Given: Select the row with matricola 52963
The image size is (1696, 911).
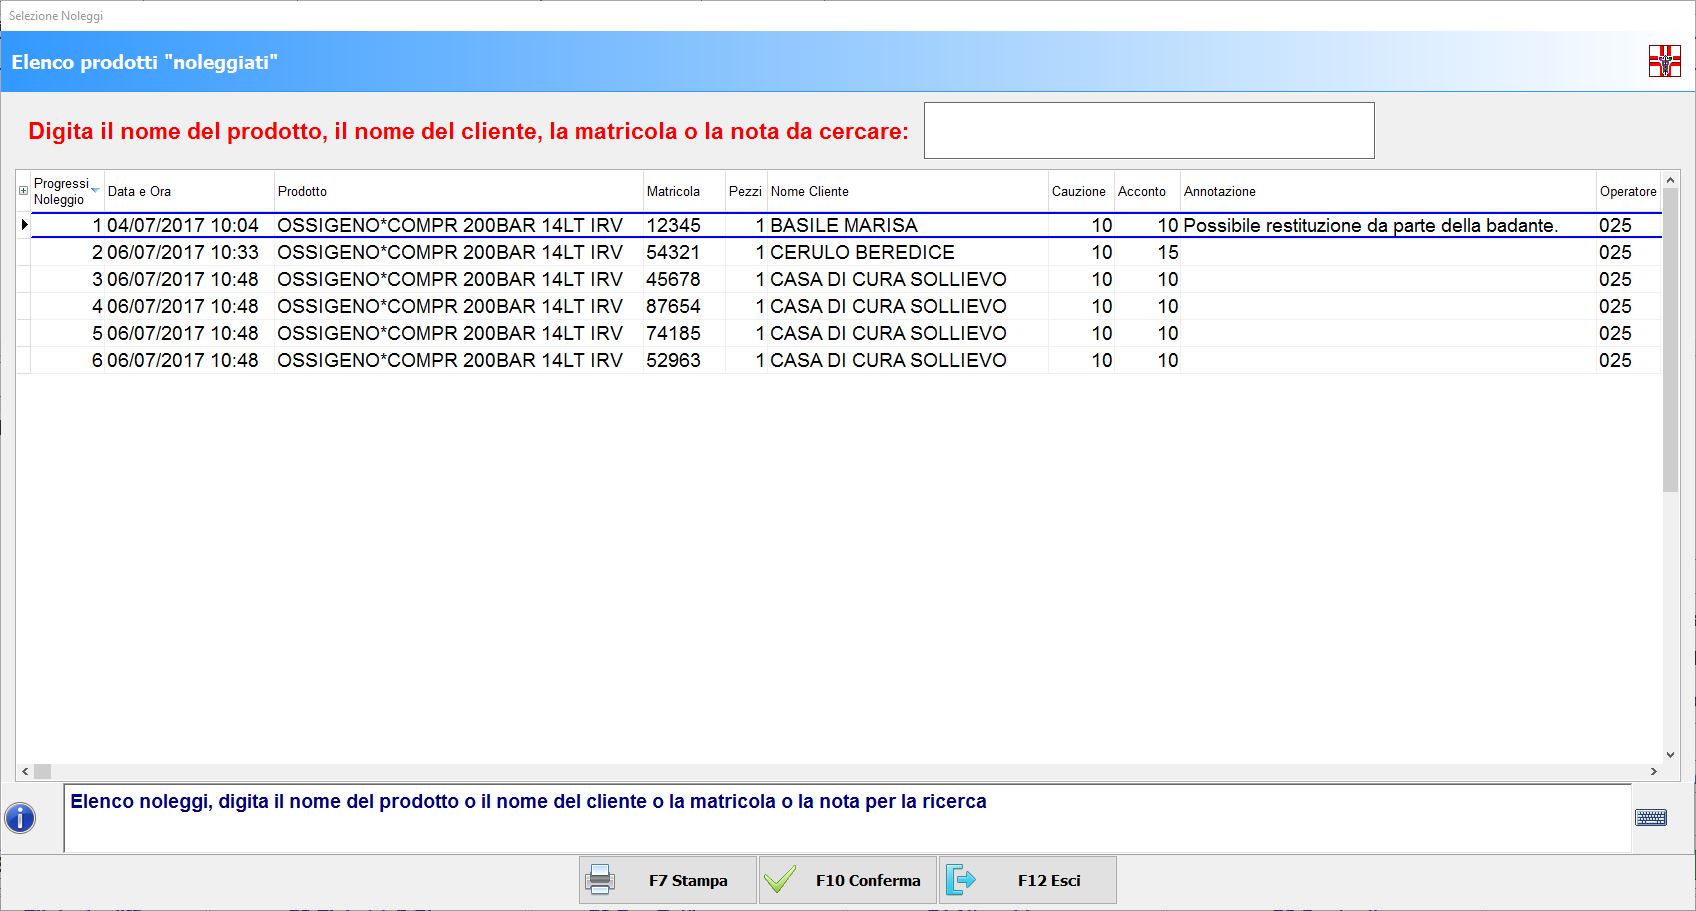Looking at the screenshot, I should tap(673, 360).
